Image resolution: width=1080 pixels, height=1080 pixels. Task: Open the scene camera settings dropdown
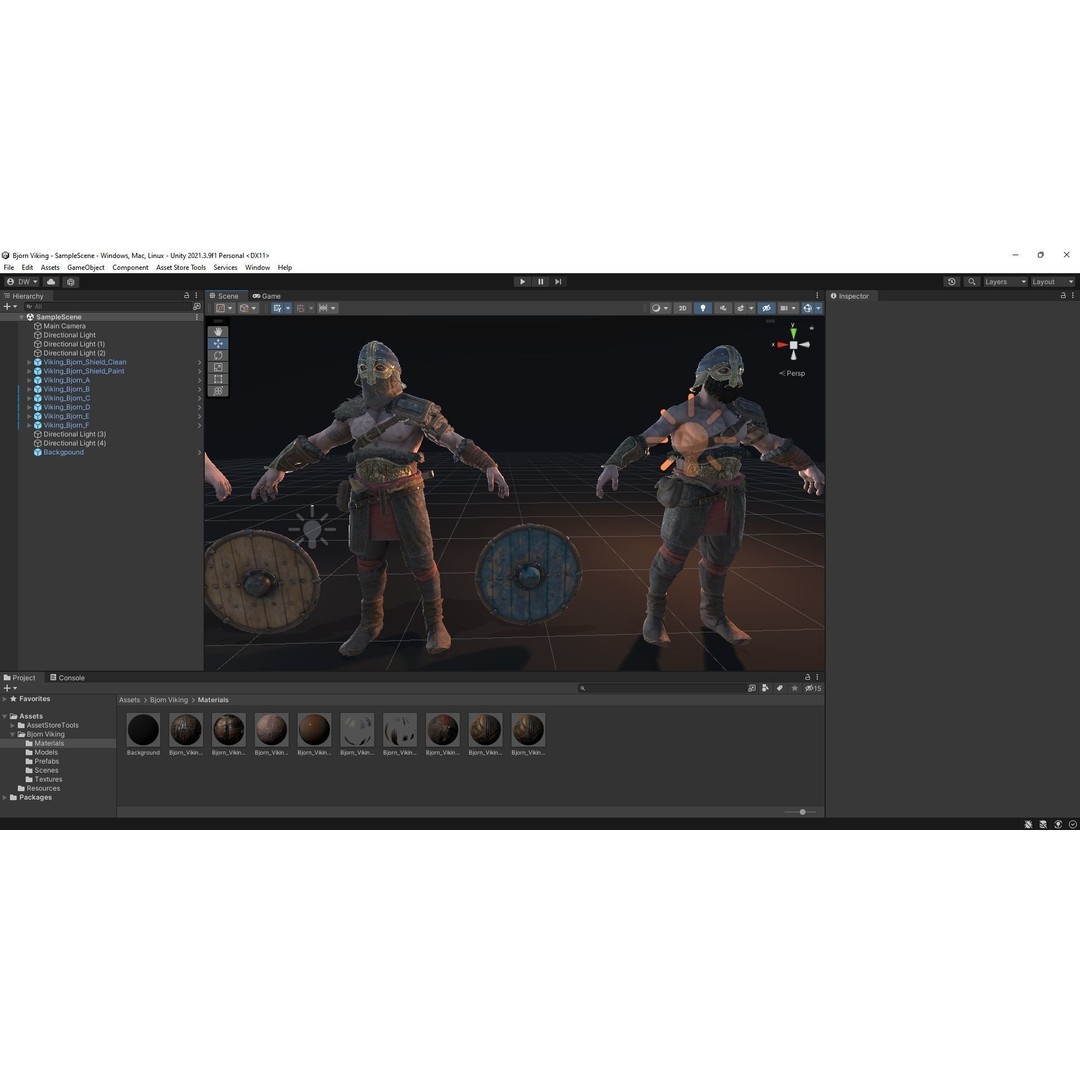tap(787, 309)
